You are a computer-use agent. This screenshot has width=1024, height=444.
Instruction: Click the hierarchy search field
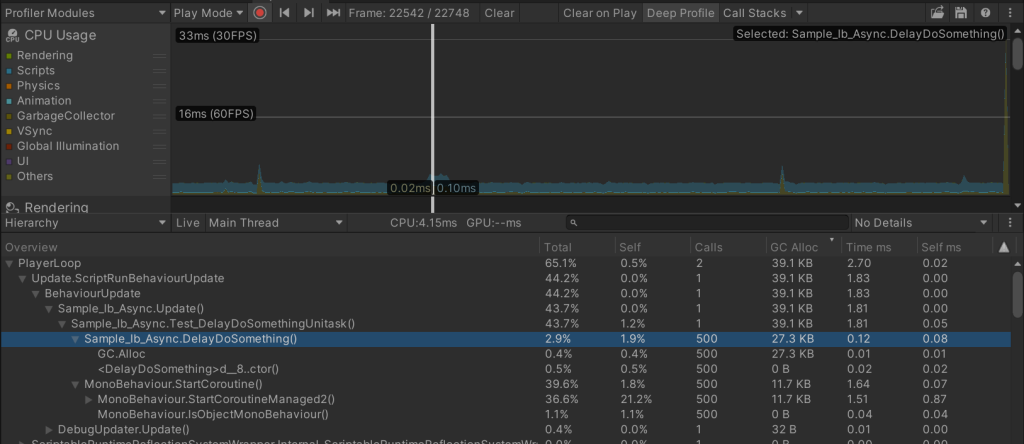coord(706,223)
